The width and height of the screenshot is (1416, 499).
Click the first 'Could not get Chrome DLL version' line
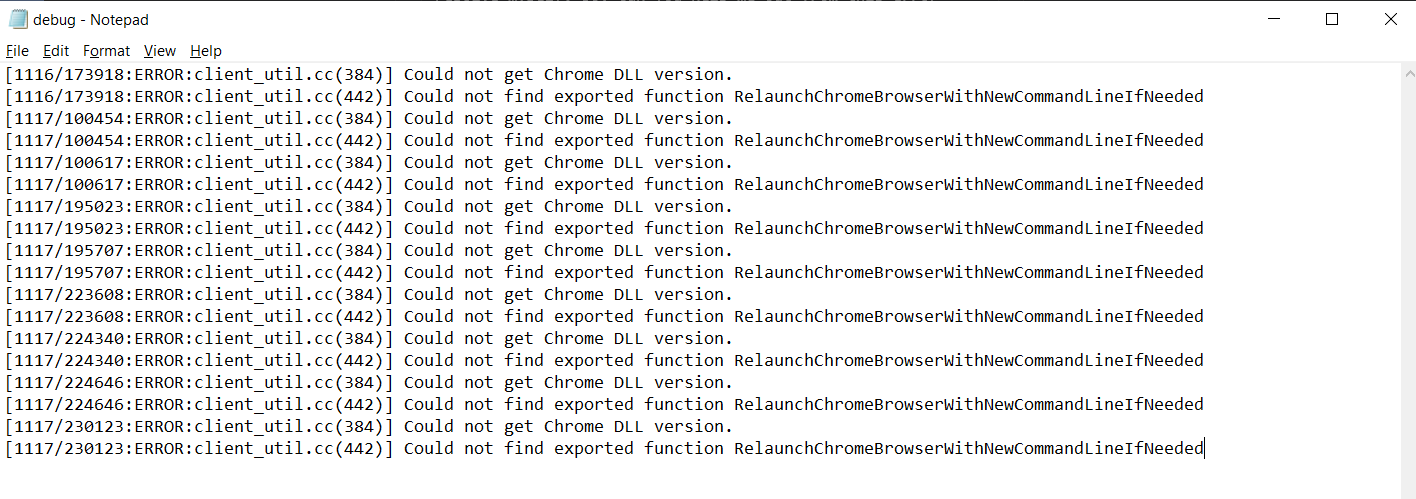click(369, 74)
